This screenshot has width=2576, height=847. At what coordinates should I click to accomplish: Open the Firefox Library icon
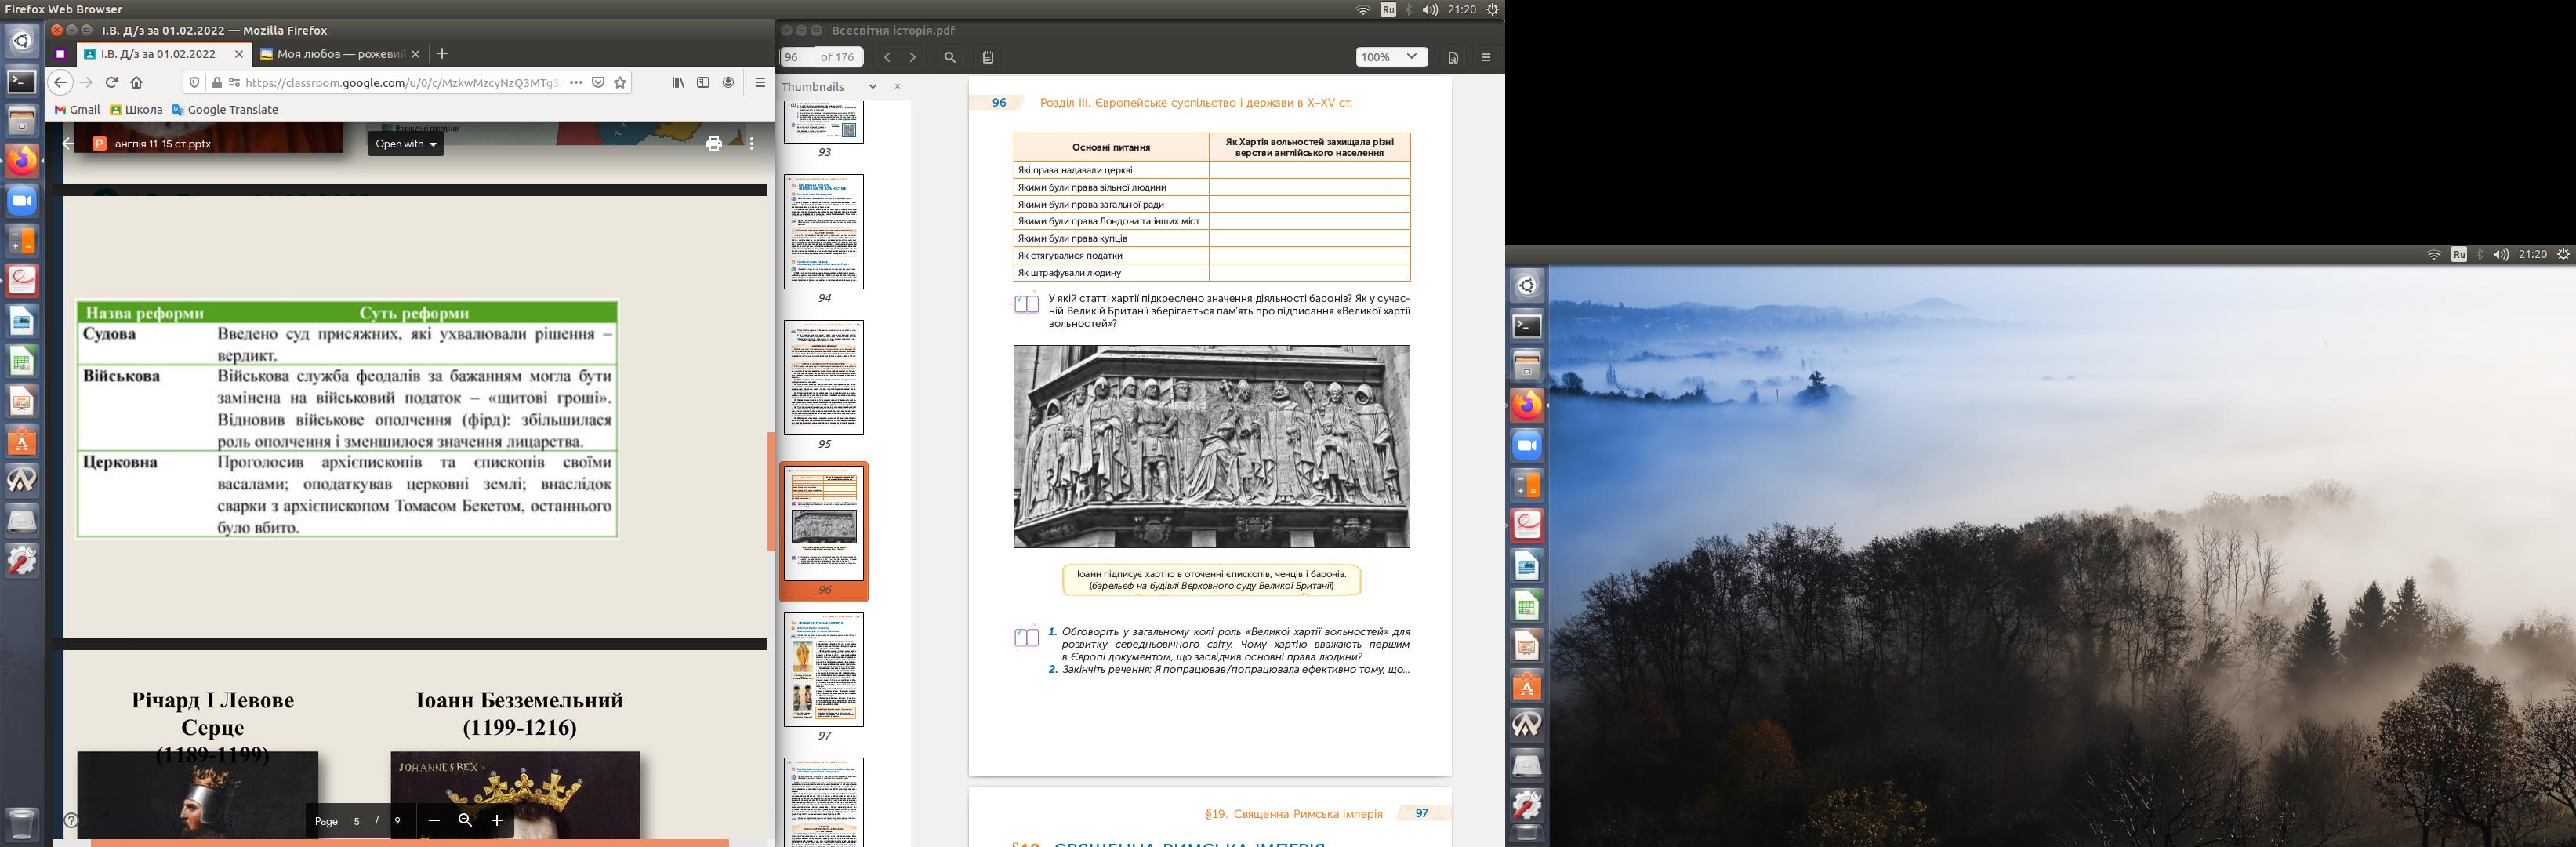coord(678,83)
